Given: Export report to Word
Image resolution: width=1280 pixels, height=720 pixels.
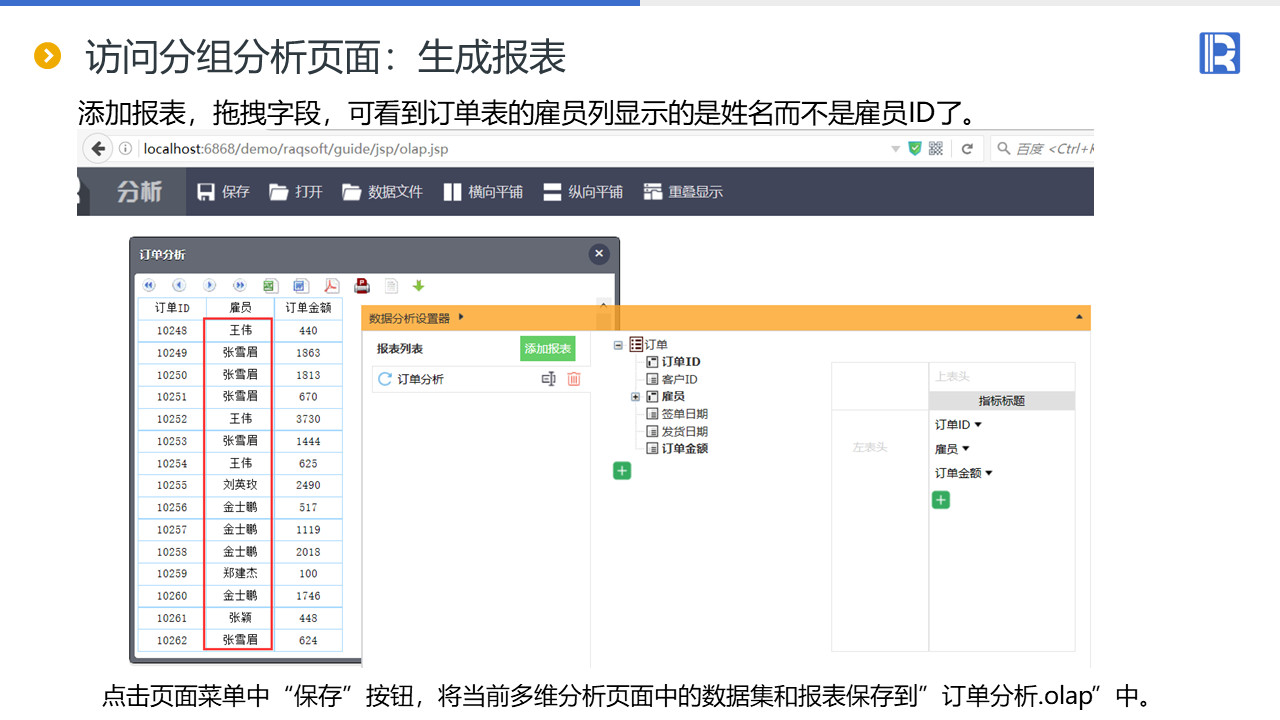Looking at the screenshot, I should coord(299,285).
